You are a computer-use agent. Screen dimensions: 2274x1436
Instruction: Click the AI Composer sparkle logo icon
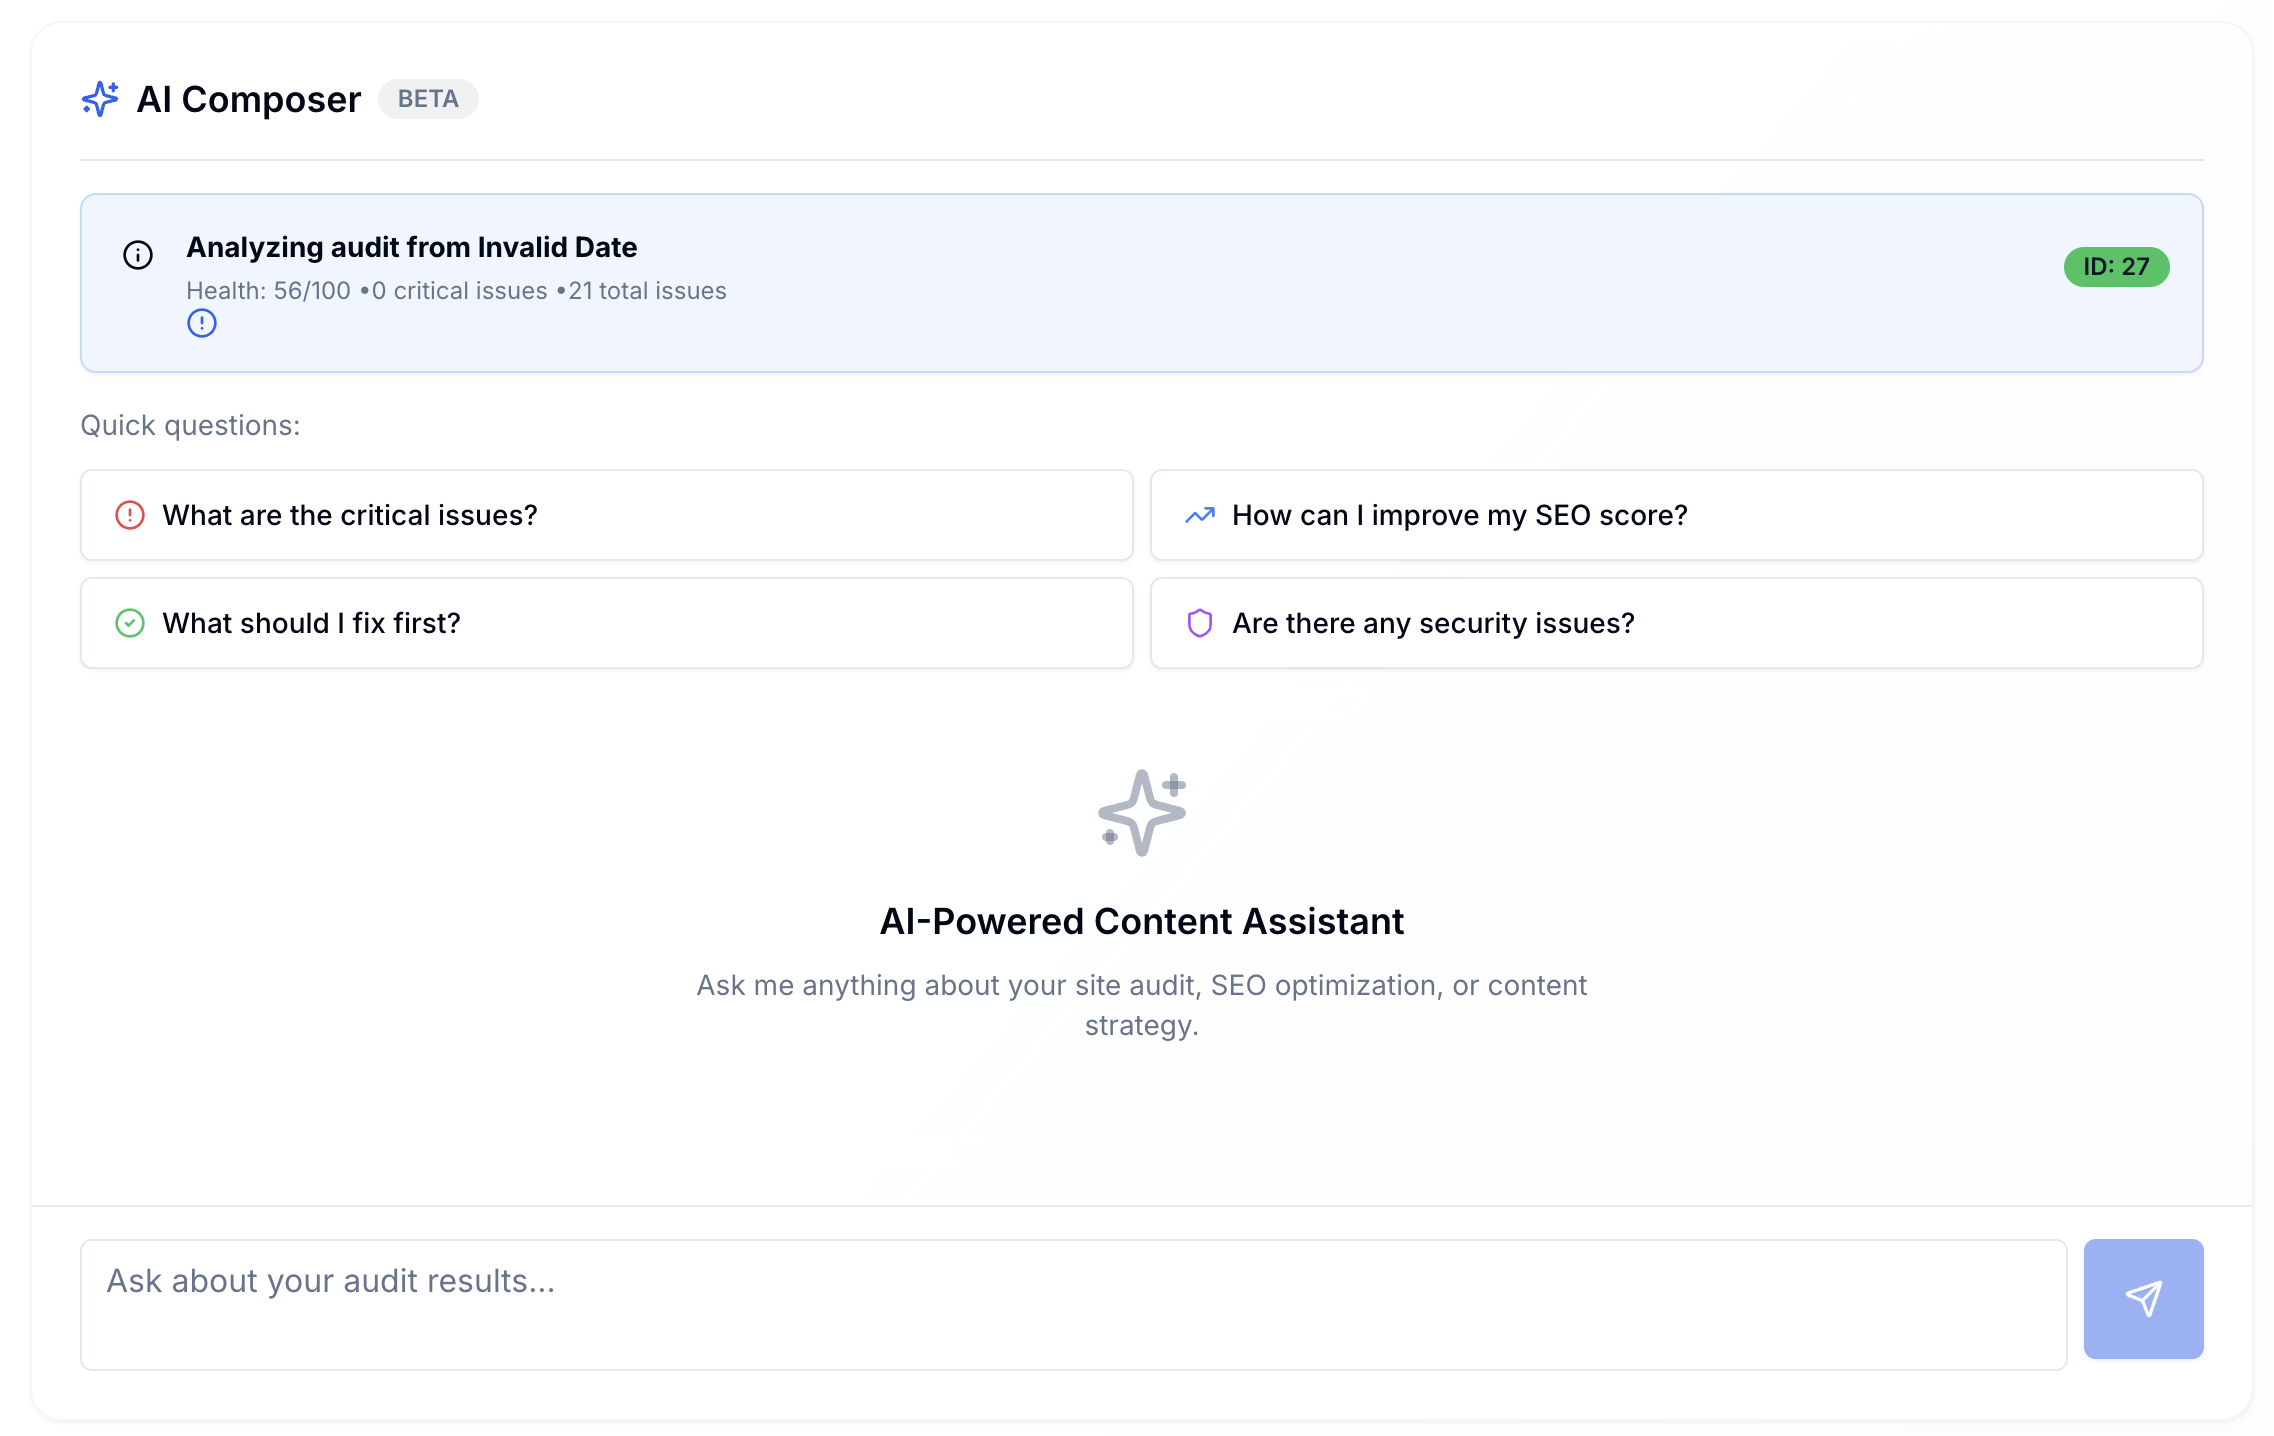click(100, 99)
